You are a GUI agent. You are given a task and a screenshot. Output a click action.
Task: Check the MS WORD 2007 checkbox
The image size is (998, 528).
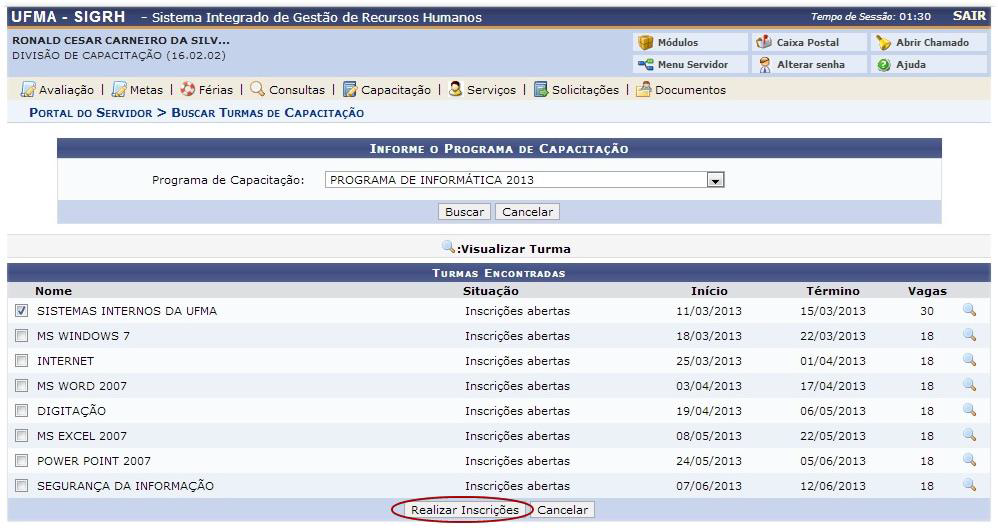pos(22,386)
